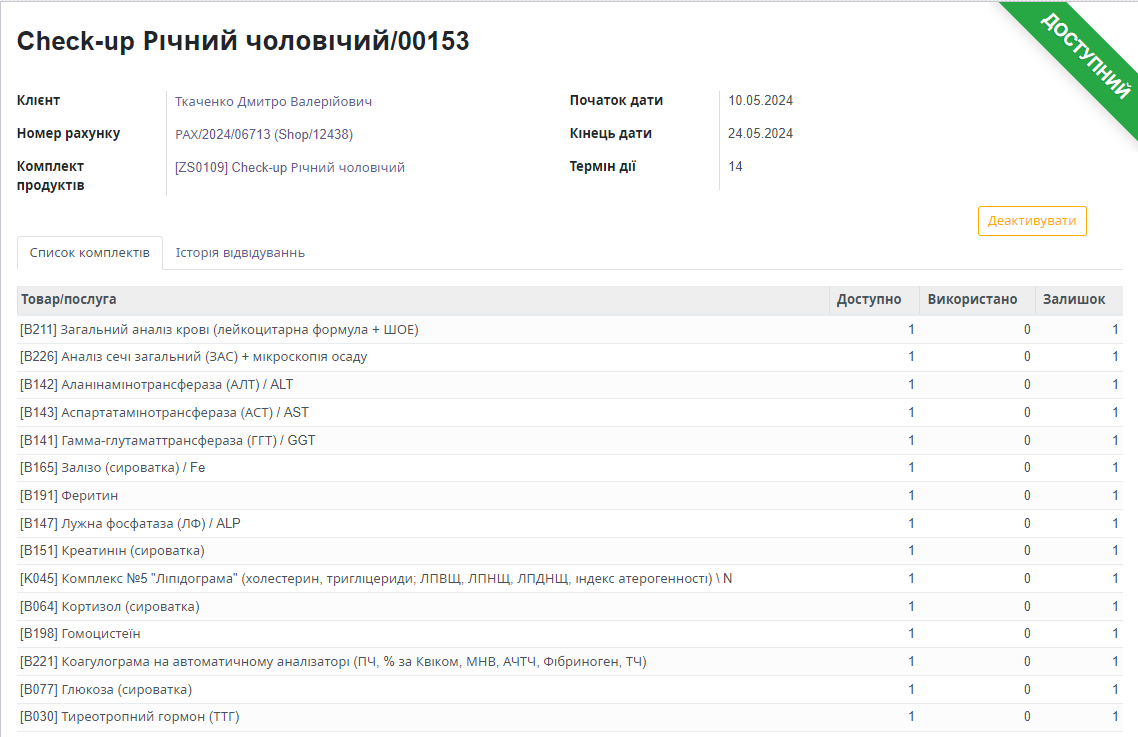Click the Використано column header
The image size is (1138, 737).
[972, 300]
